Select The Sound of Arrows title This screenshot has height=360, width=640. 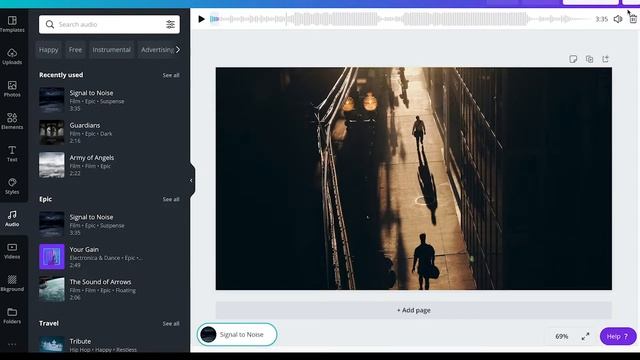pos(100,282)
